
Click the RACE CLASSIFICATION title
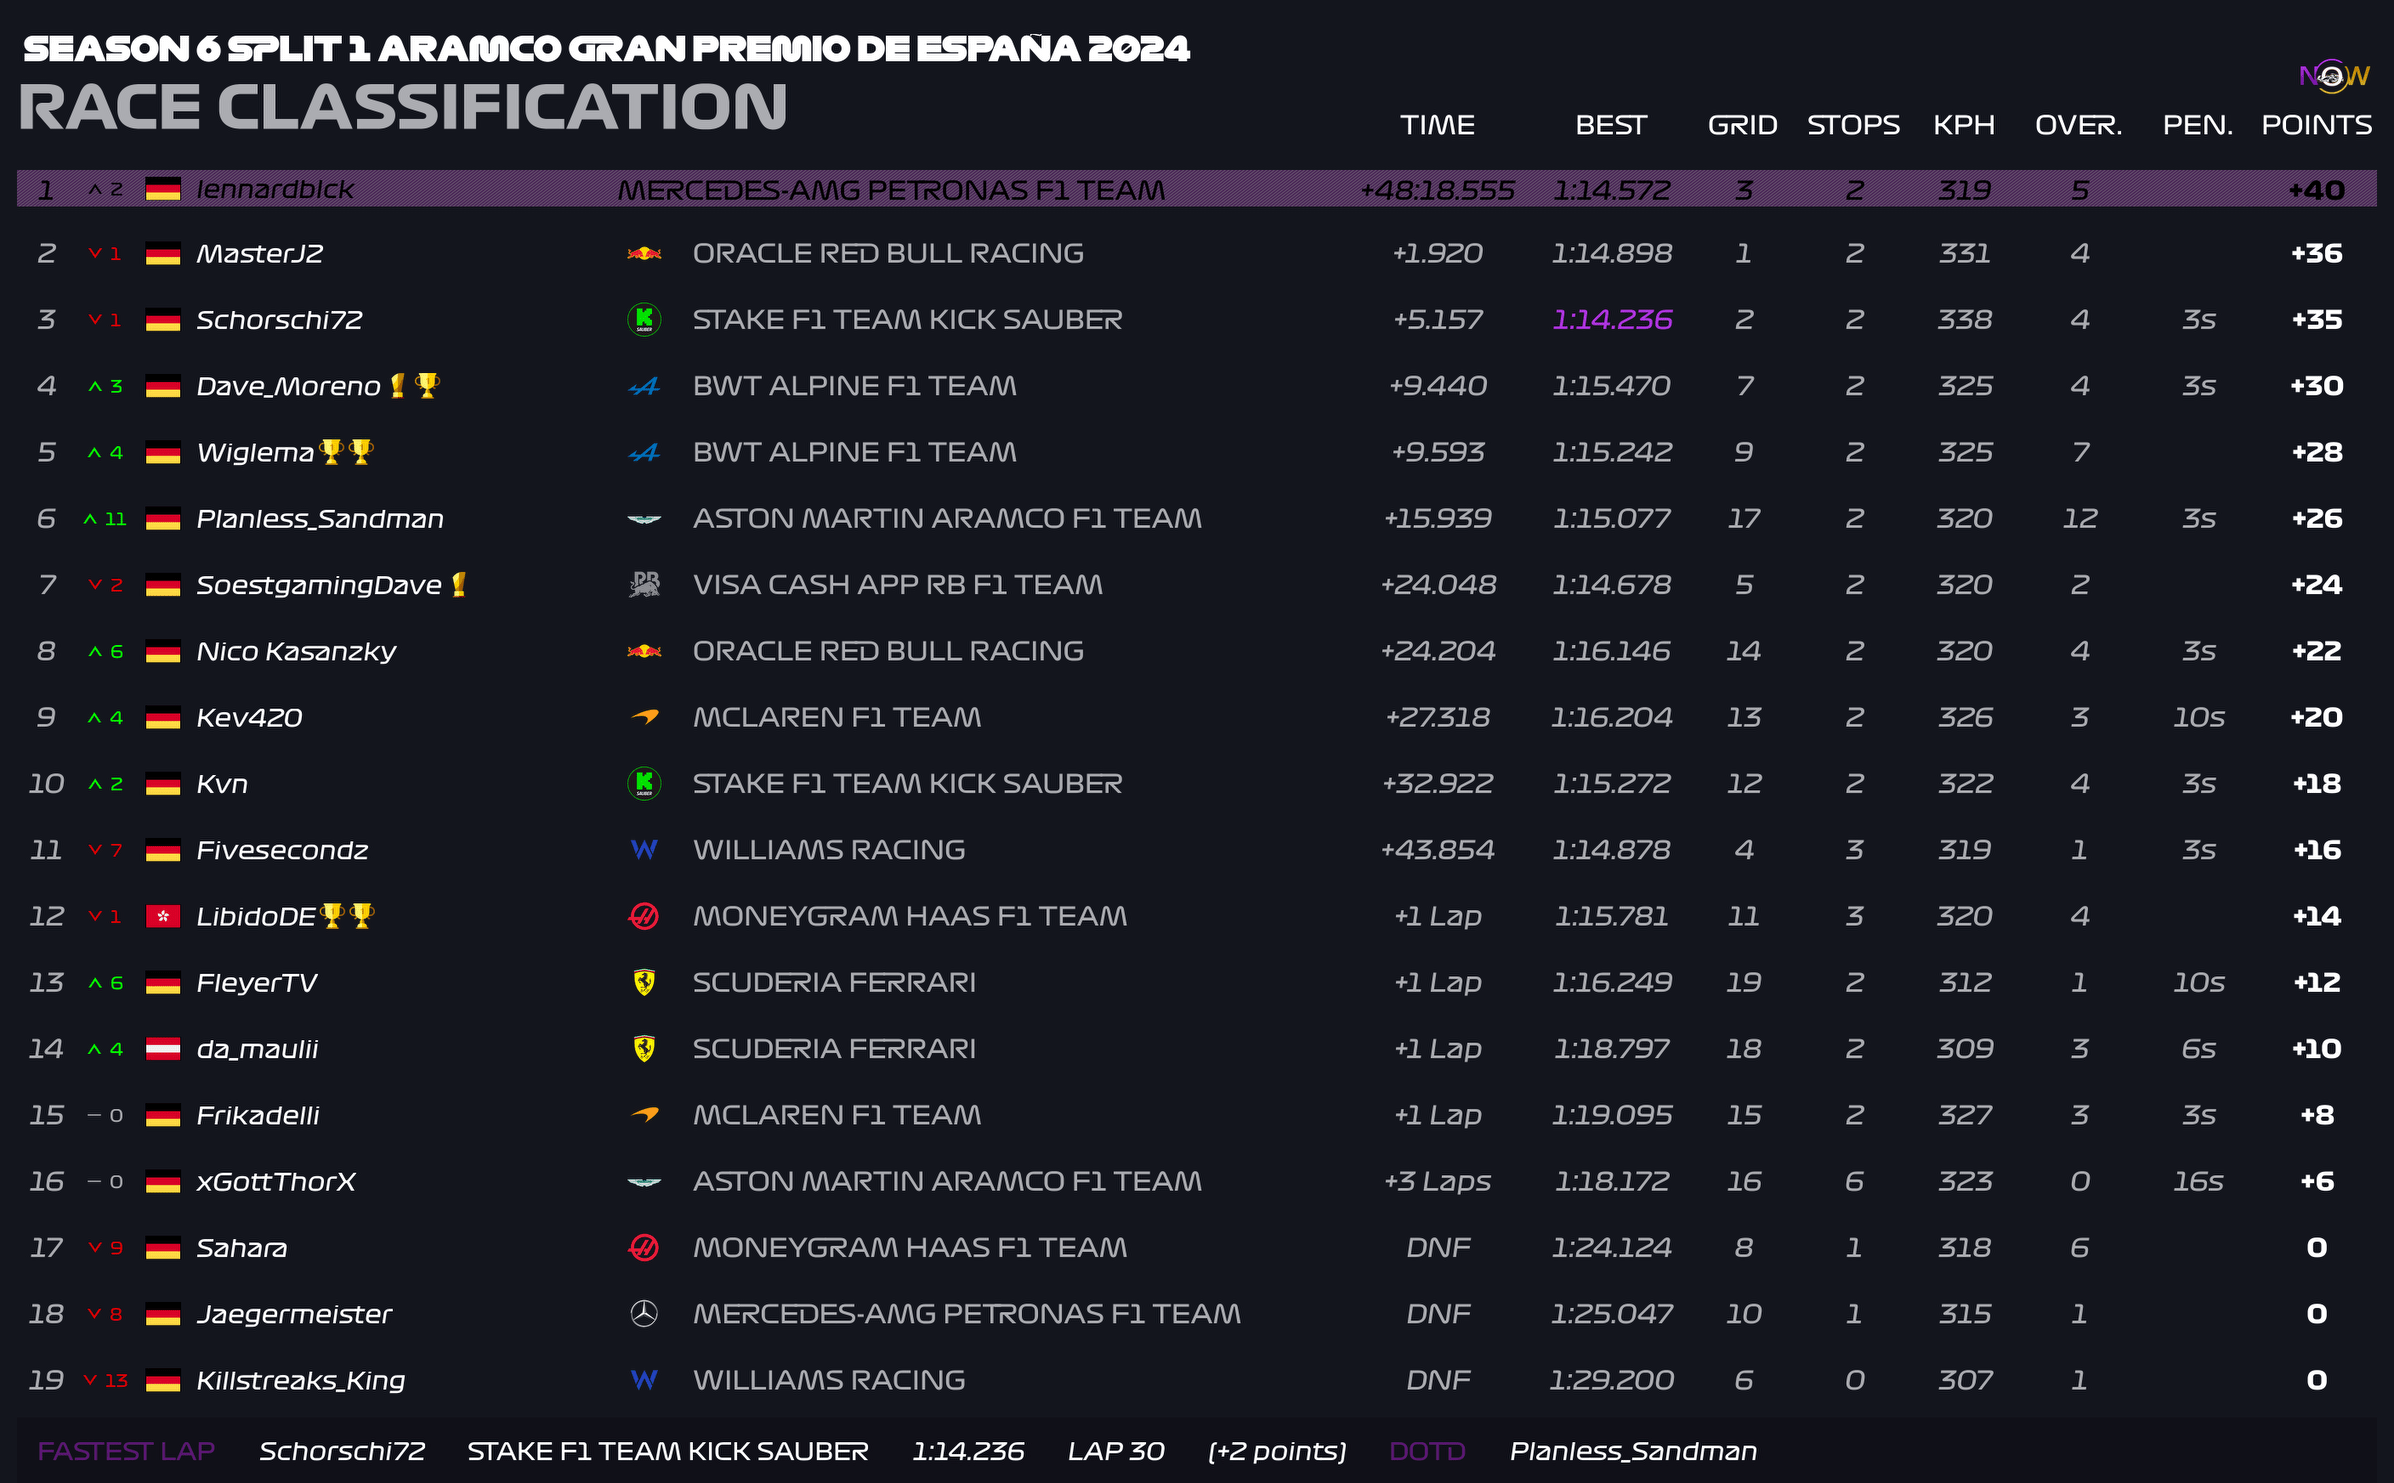[403, 107]
